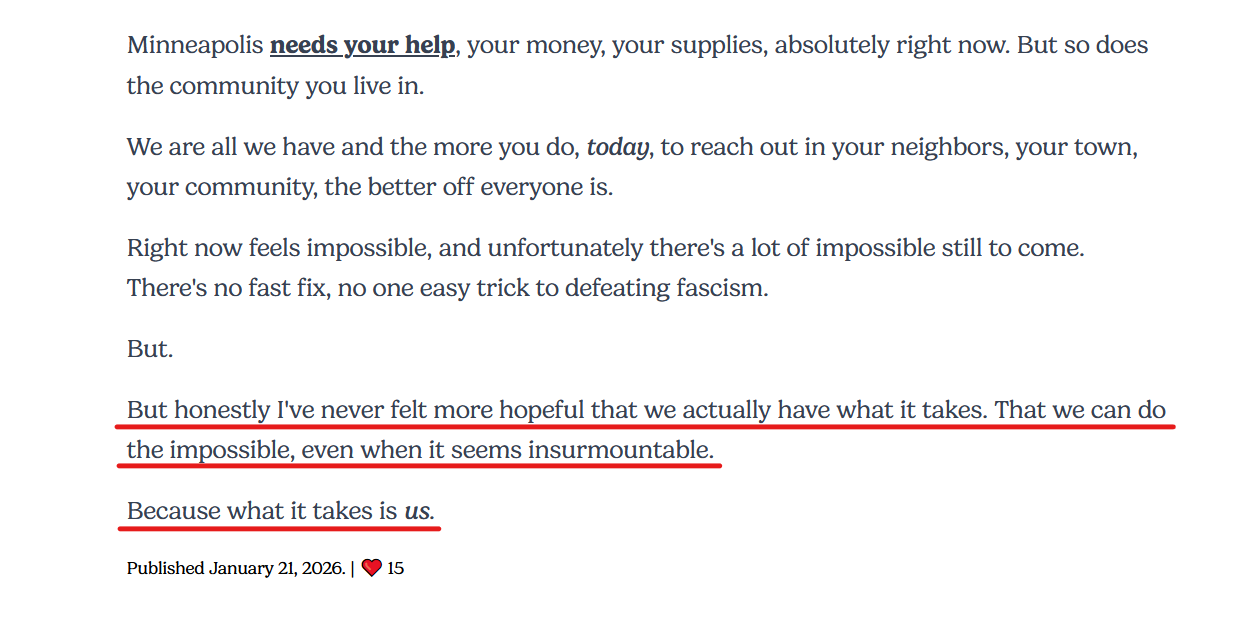Click the red heart like icon
The image size is (1245, 630).
click(372, 568)
